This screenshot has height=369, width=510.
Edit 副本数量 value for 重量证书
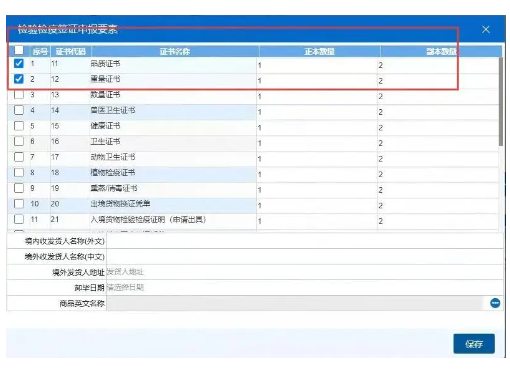point(438,81)
